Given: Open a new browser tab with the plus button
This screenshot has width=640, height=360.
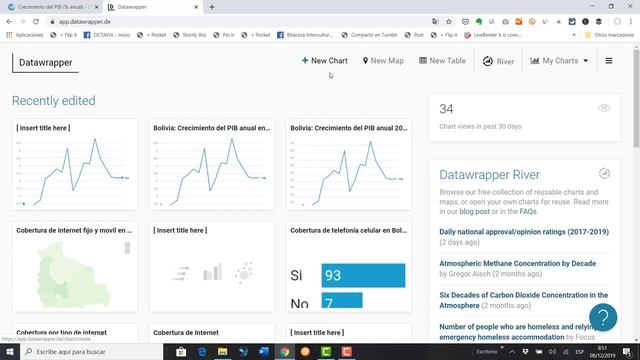Looking at the screenshot, I should click(212, 7).
